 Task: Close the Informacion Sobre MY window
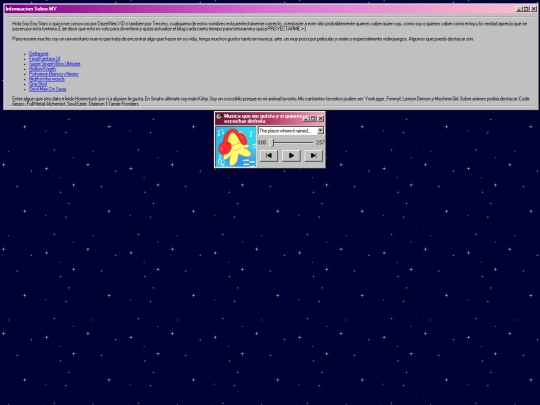click(533, 9)
